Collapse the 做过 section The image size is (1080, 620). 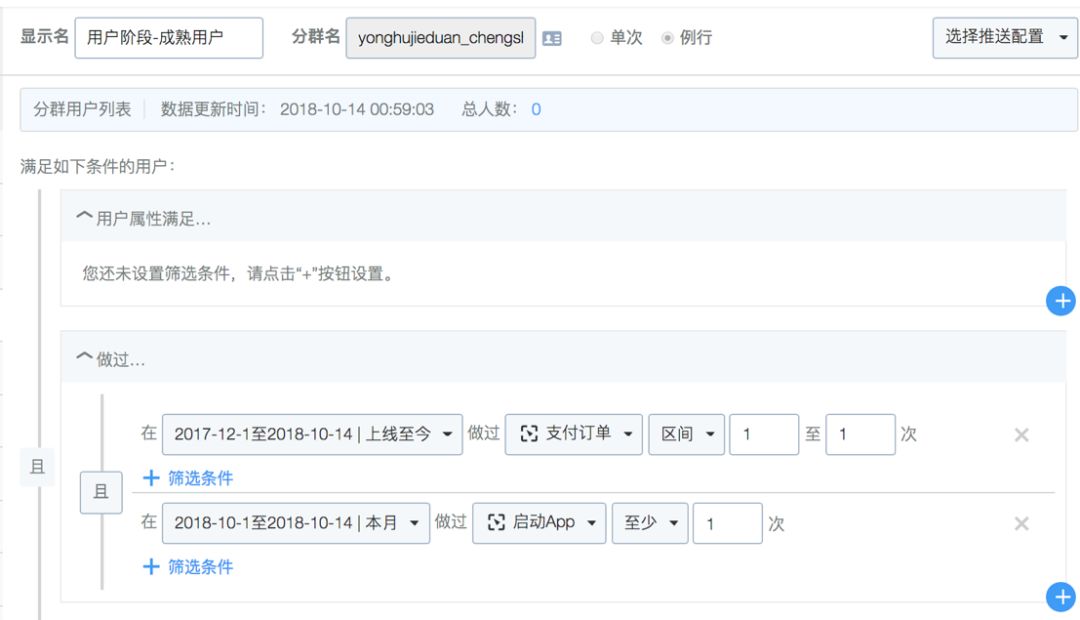(84, 358)
